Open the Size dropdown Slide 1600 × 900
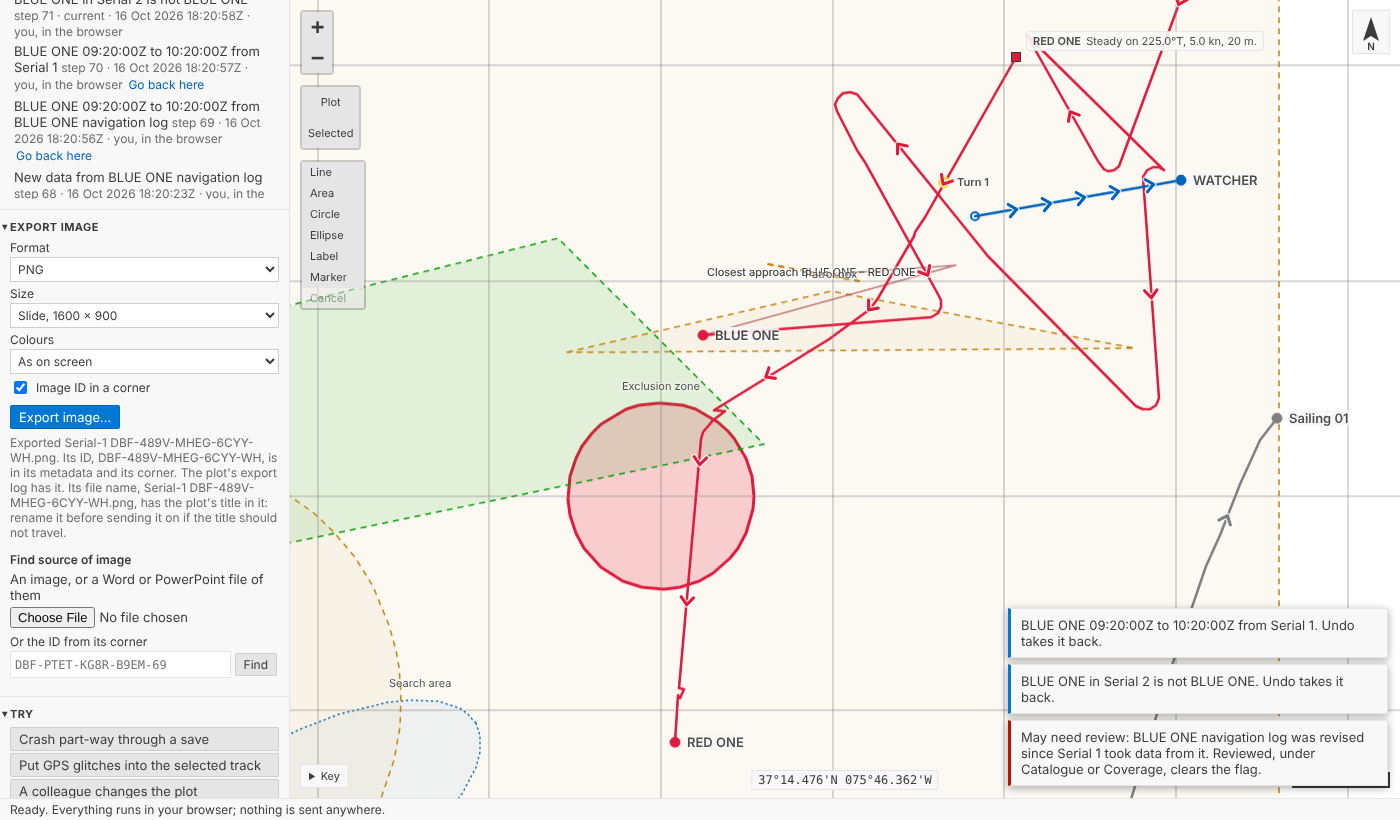This screenshot has width=1400, height=820. tap(144, 316)
